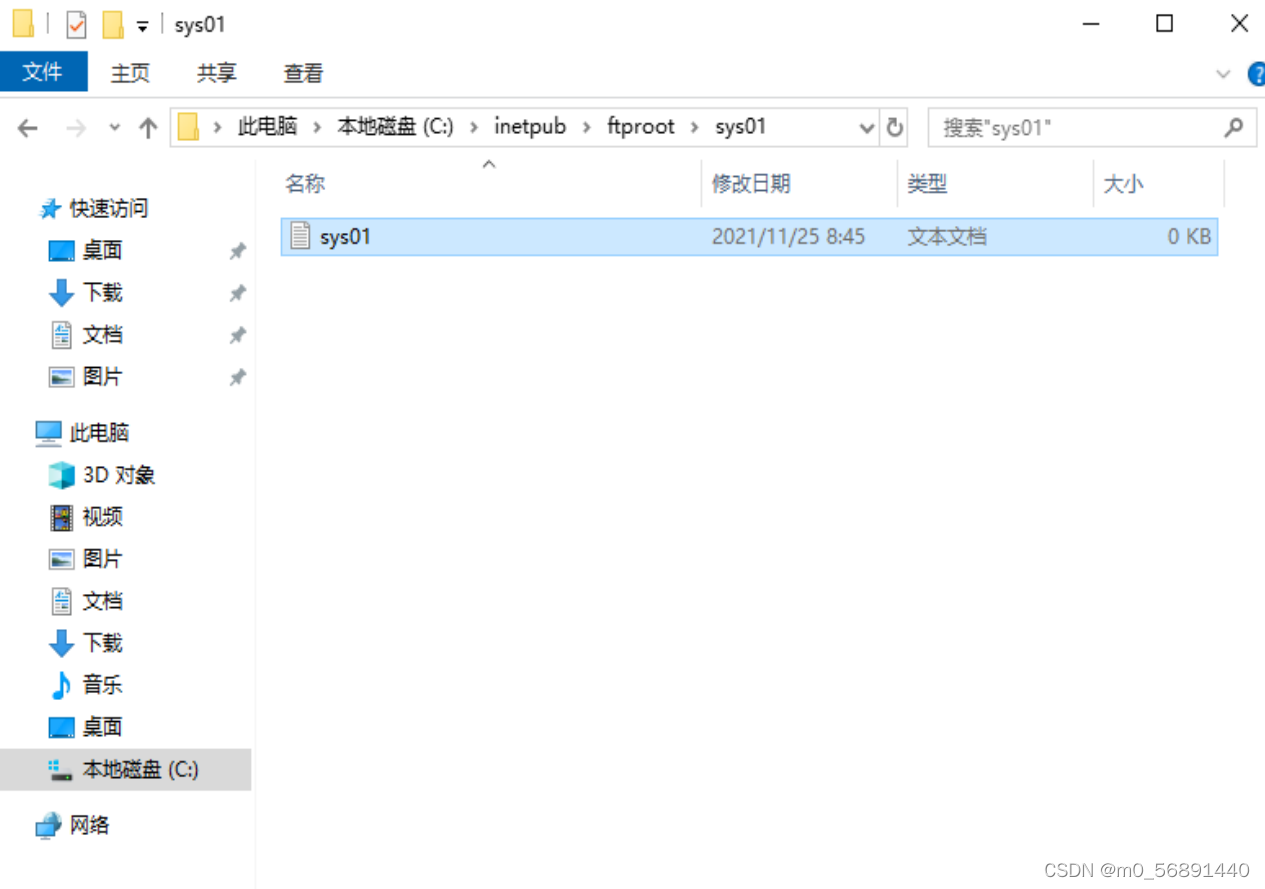Maximize the sys01 window

(1165, 24)
